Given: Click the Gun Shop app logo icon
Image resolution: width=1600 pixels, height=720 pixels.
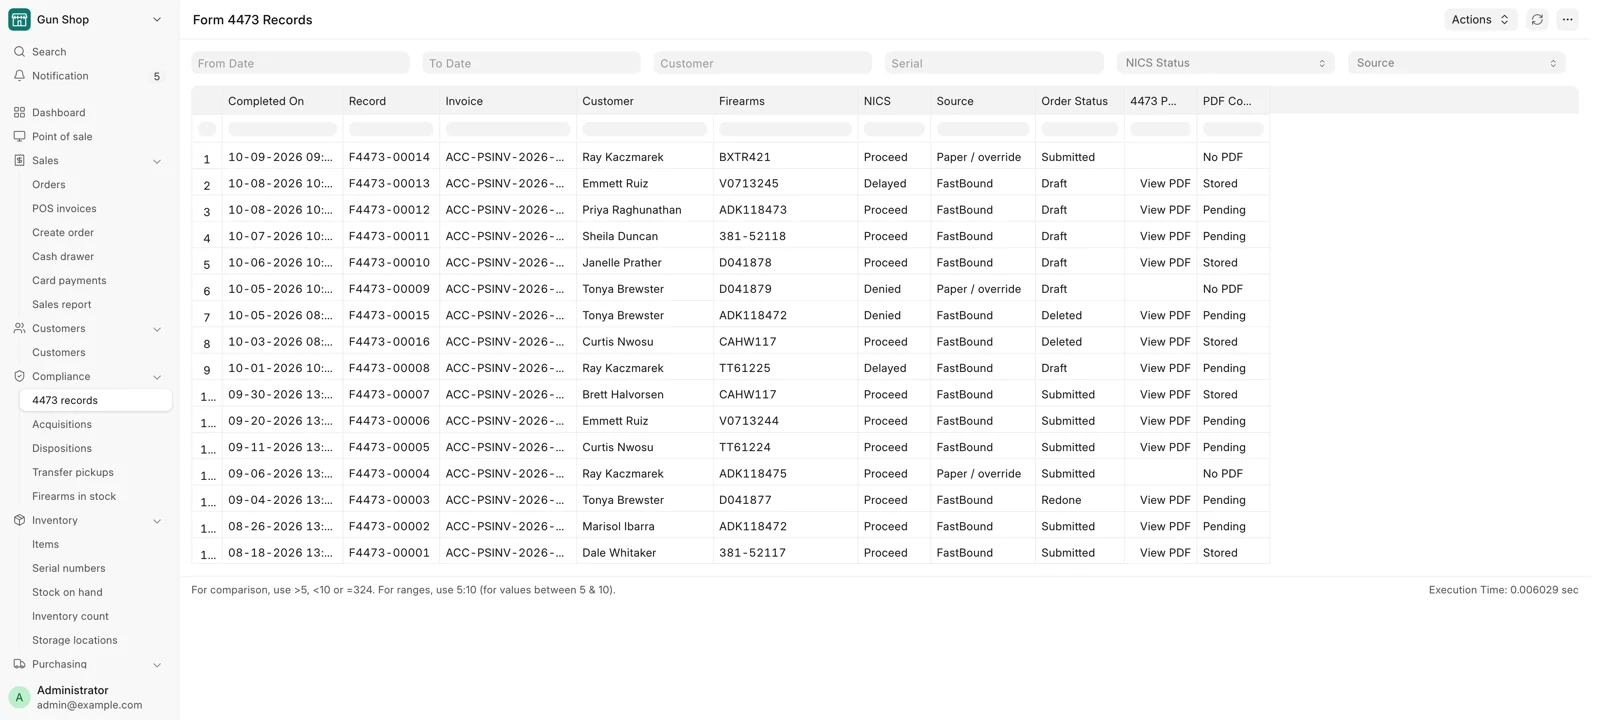Looking at the screenshot, I should [x=19, y=19].
